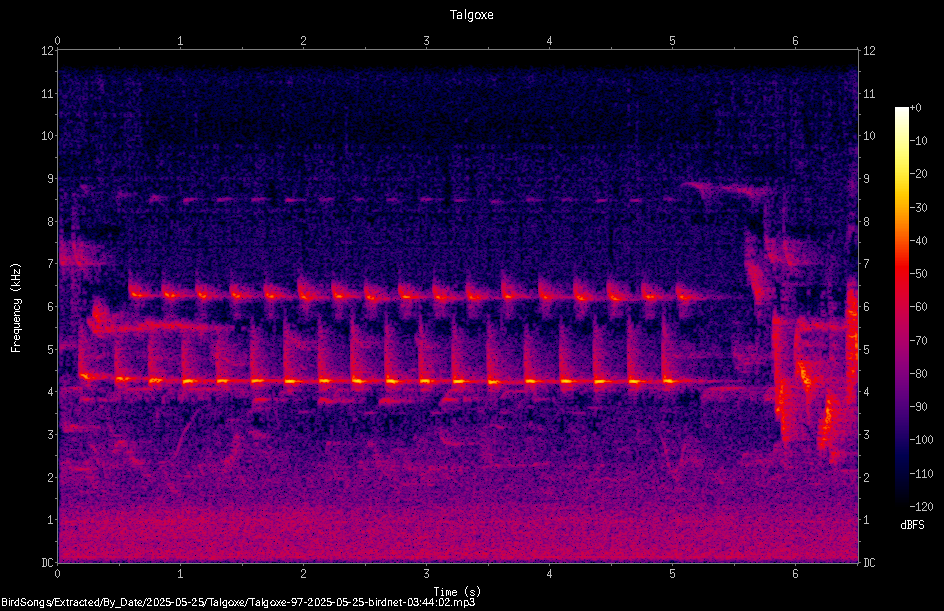Click the -120 label at the bottom of the color scale
This screenshot has width=944, height=611.
(921, 506)
